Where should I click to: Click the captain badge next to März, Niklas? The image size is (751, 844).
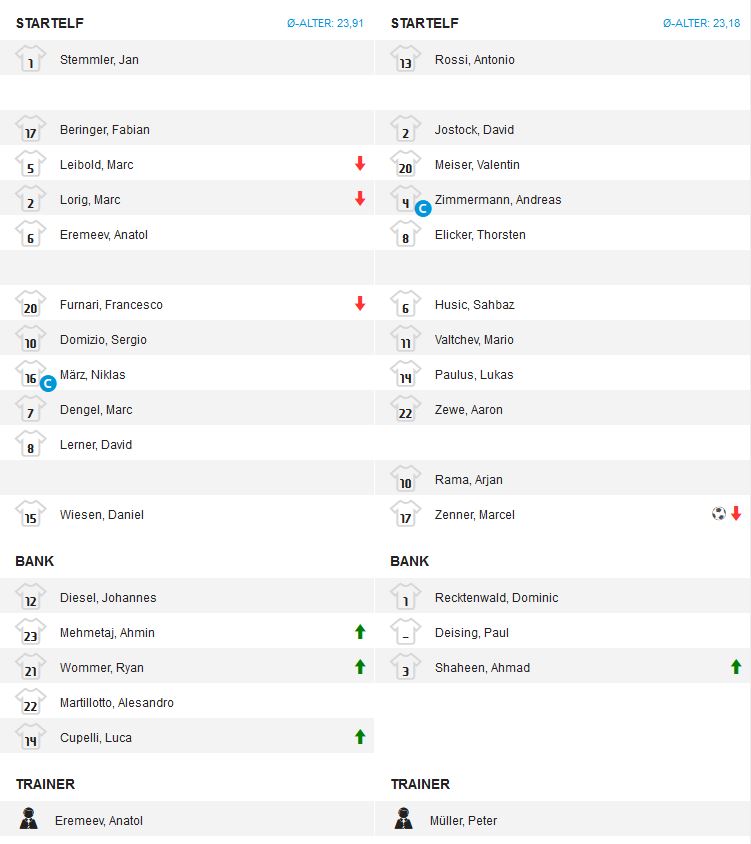click(47, 382)
